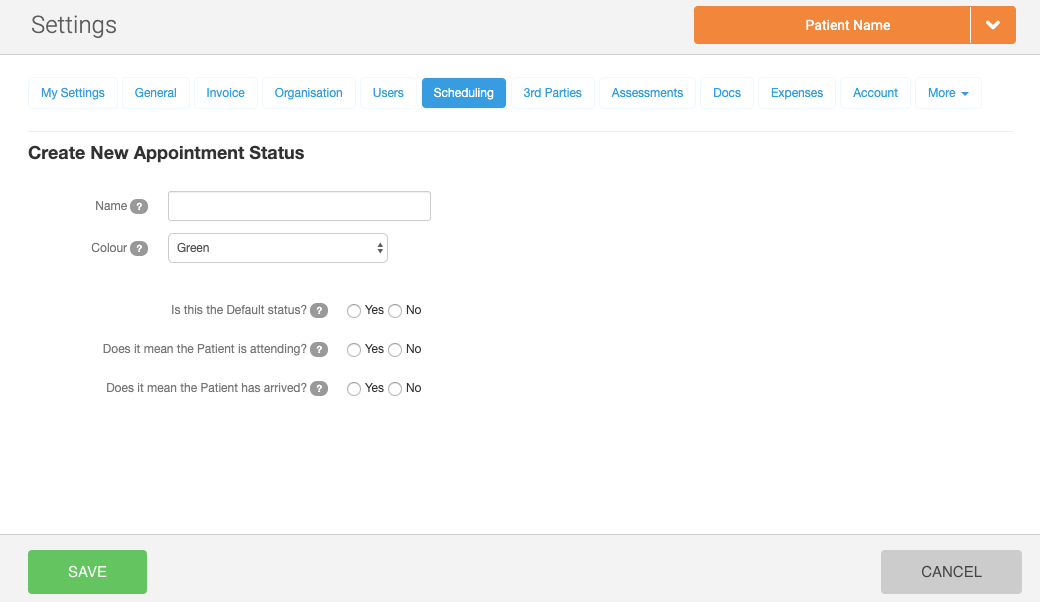
Task: Go to the 3rd Parties tab
Action: [x=552, y=93]
